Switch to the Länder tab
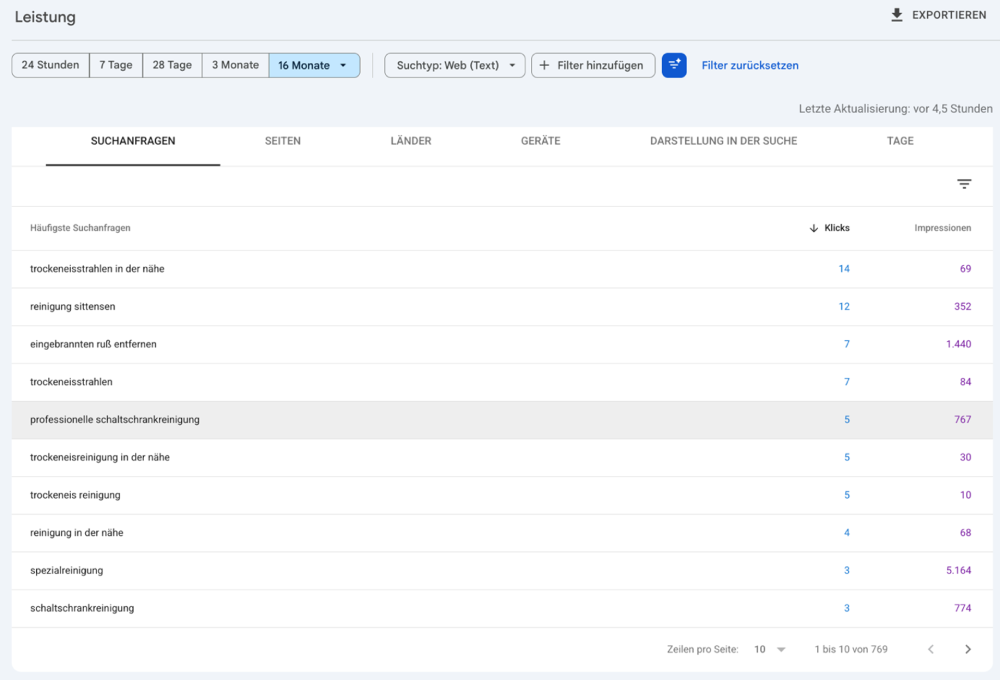1000x680 pixels. coord(411,141)
